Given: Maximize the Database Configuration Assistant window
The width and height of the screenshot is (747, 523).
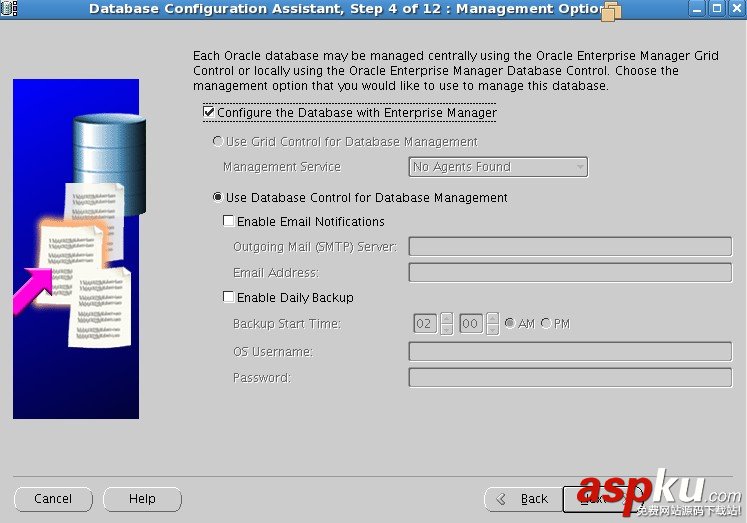Looking at the screenshot, I should pos(717,9).
